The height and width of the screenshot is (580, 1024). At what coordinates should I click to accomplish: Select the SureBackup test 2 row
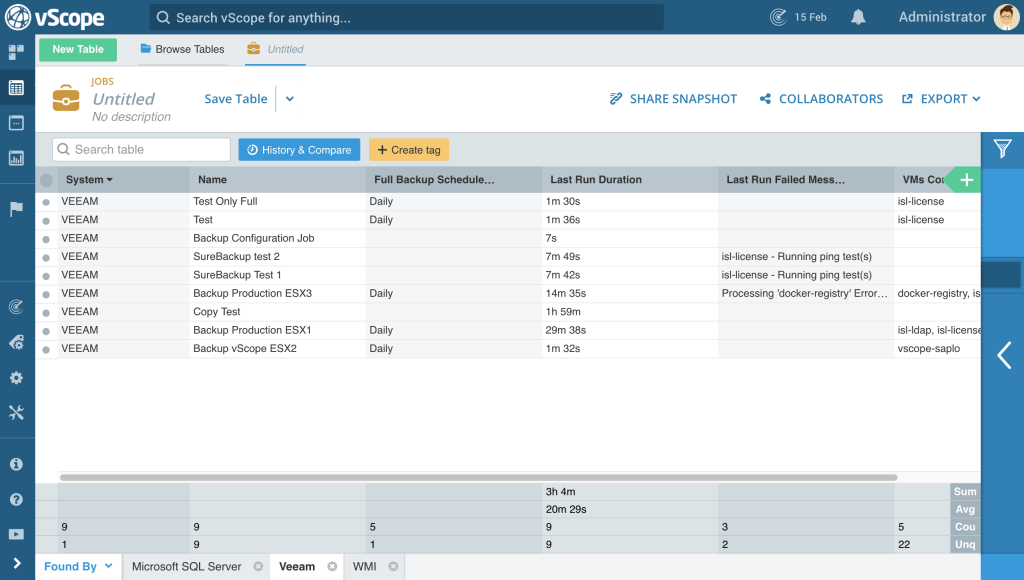click(46, 257)
